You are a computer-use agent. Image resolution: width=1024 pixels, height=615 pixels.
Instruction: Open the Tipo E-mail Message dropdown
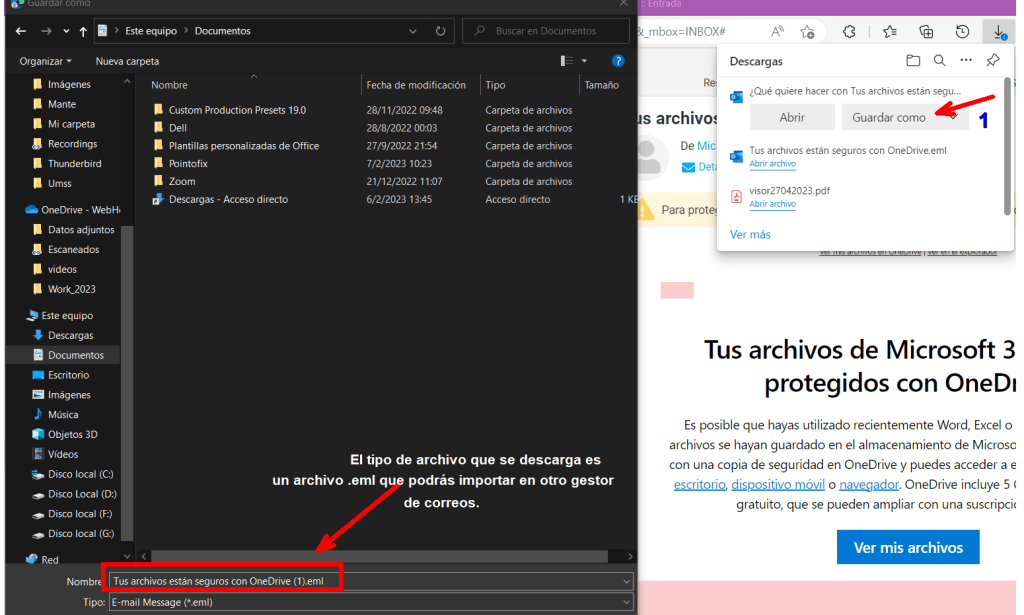[371, 602]
